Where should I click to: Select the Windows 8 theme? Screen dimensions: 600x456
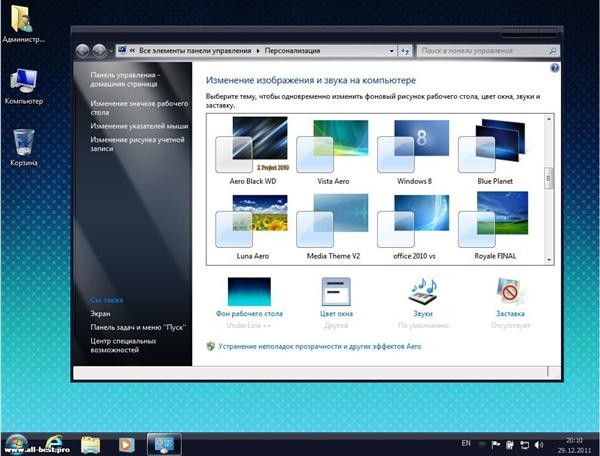pos(414,151)
